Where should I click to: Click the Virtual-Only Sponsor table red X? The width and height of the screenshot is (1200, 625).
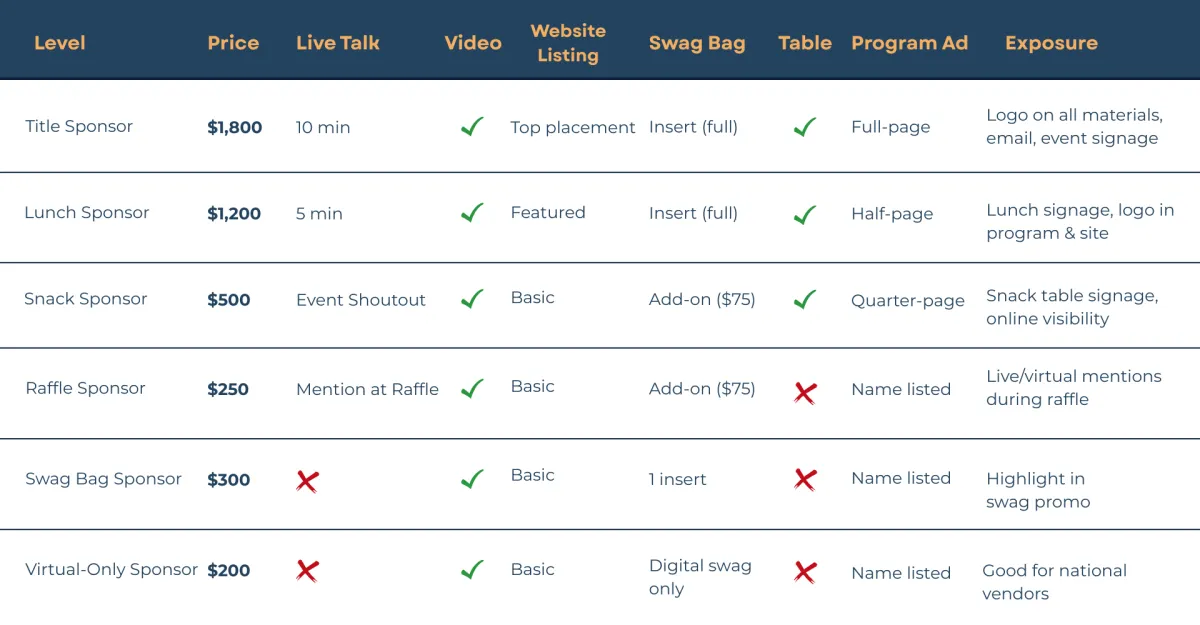805,572
